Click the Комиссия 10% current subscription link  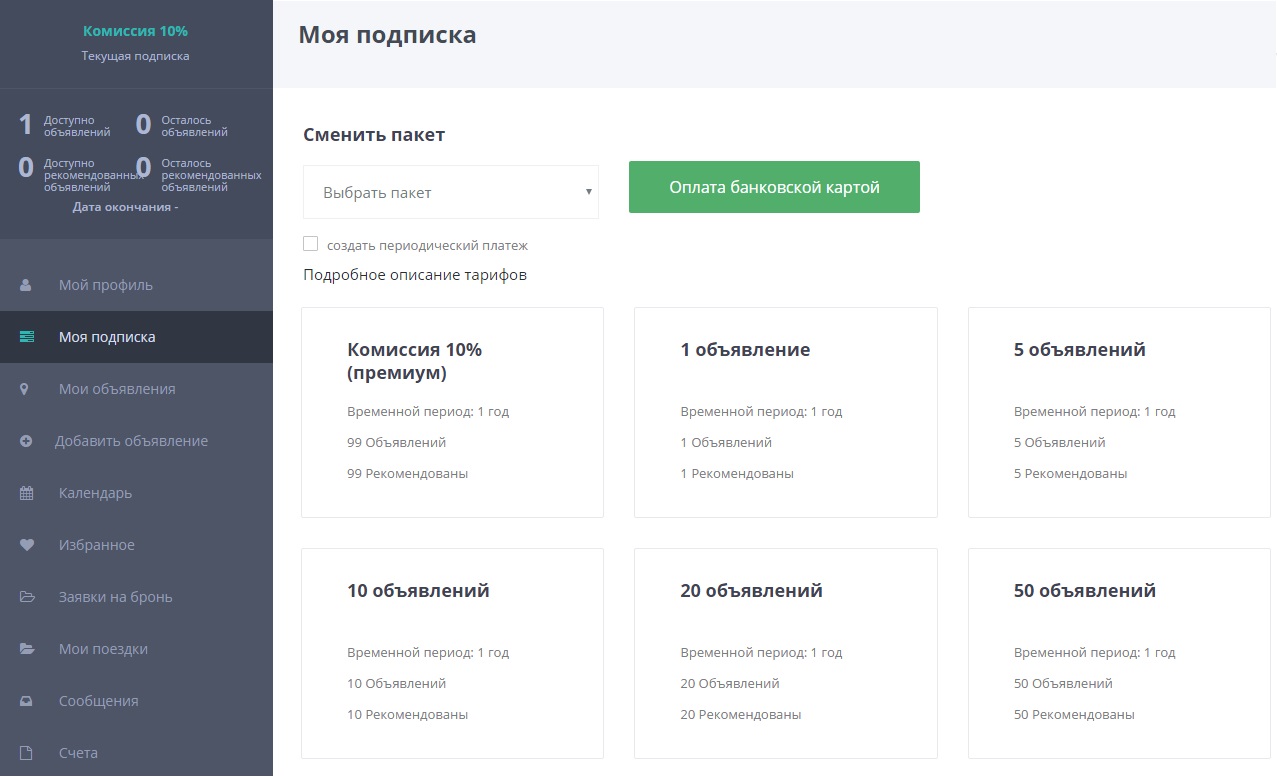coord(135,31)
